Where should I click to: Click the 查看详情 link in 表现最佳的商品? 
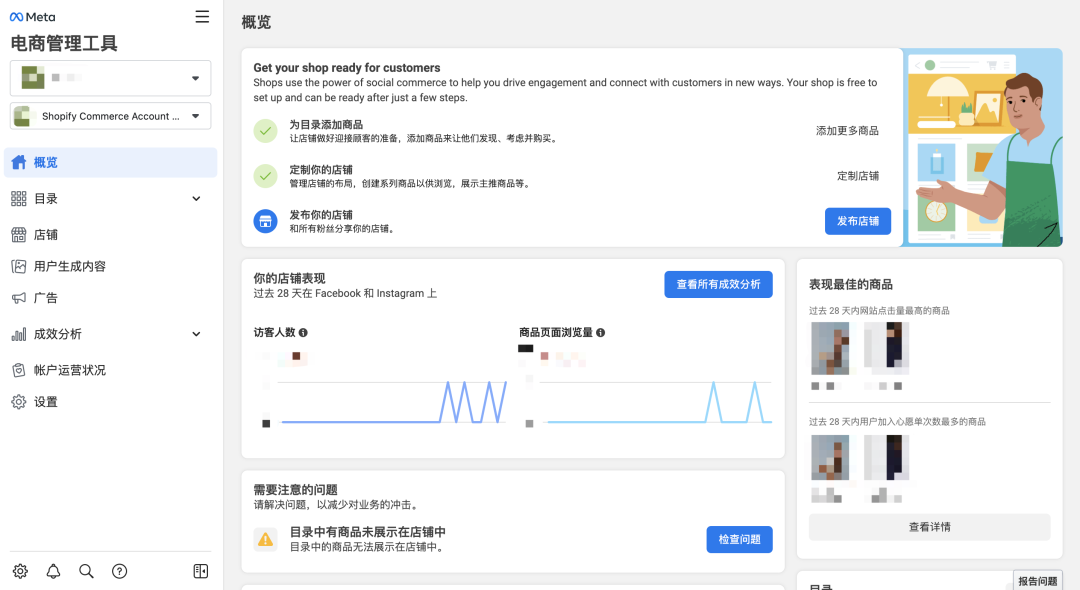click(x=929, y=527)
